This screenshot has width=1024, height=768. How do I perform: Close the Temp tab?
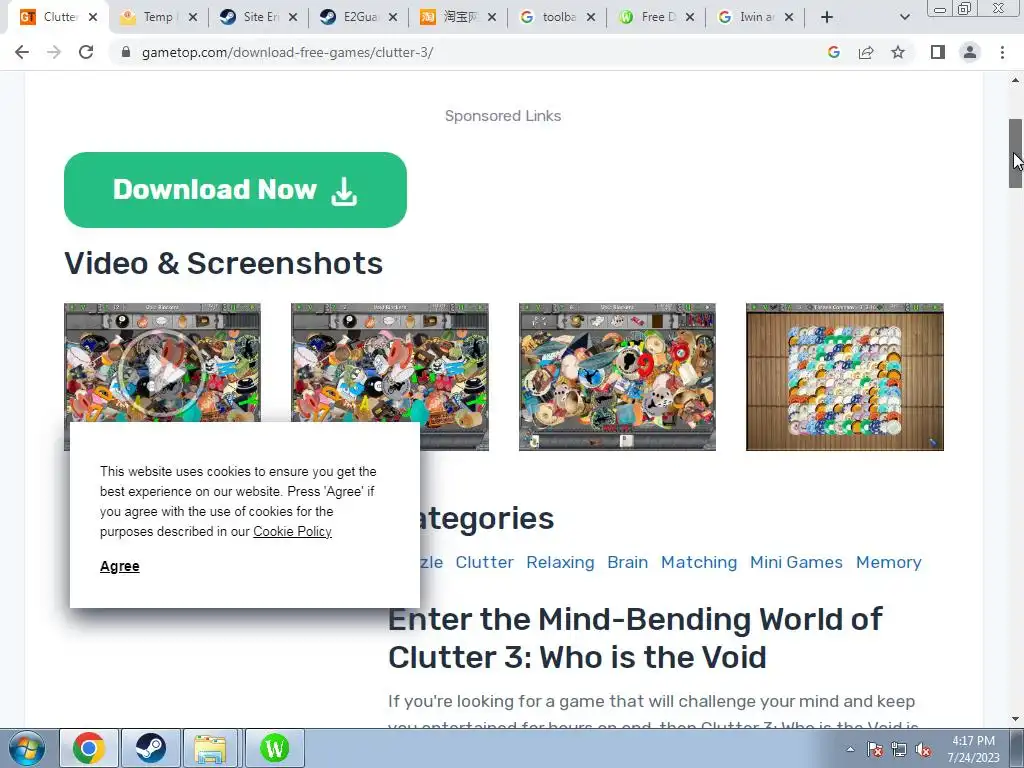pos(193,17)
